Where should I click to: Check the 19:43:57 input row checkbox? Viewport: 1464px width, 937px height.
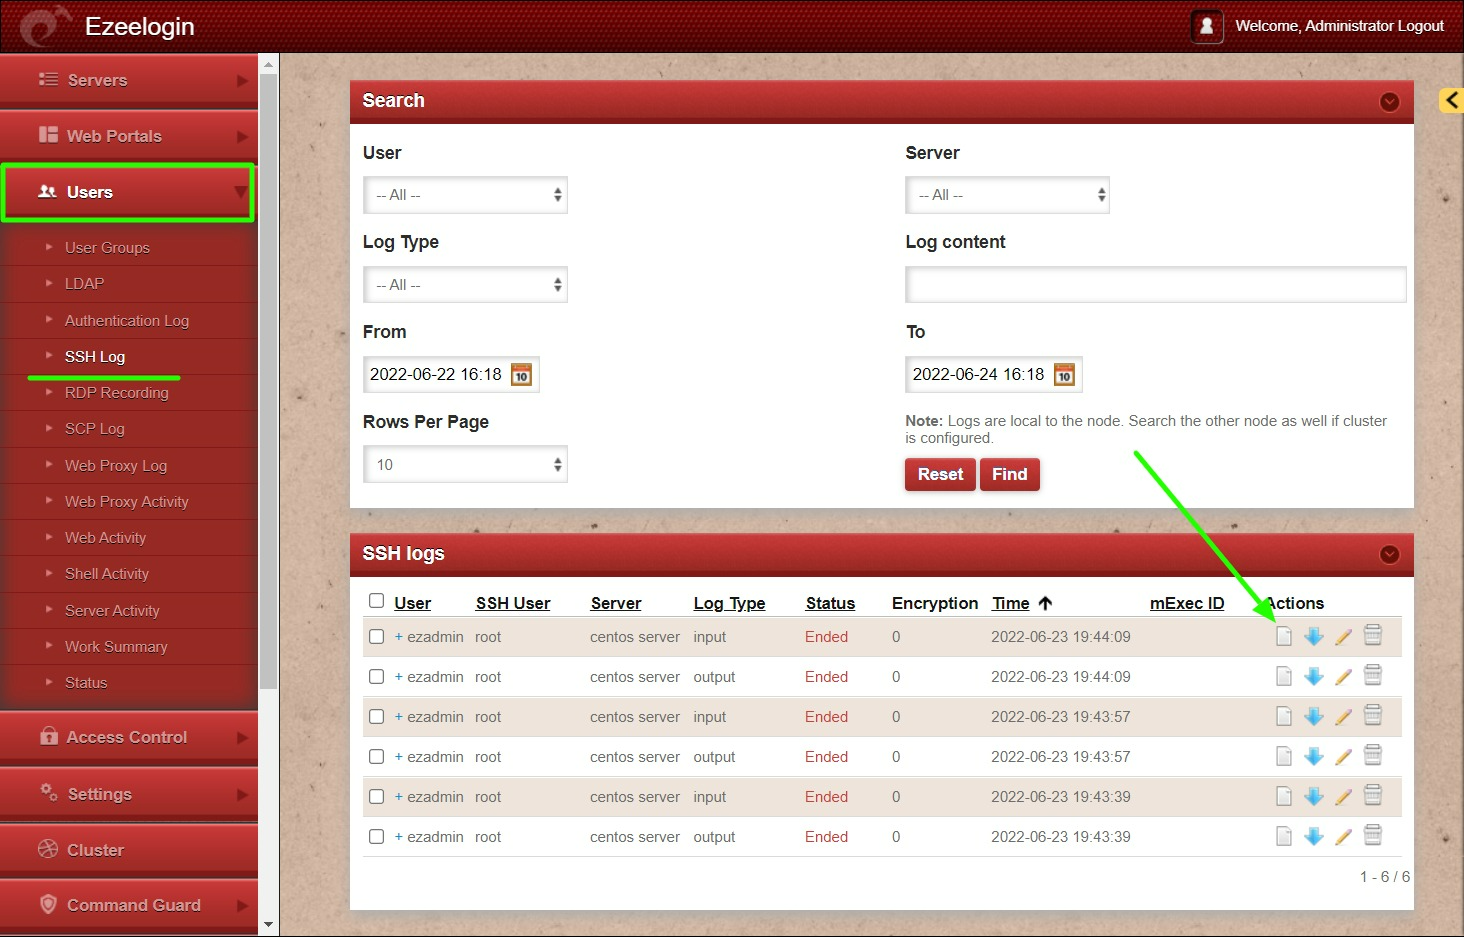(376, 716)
